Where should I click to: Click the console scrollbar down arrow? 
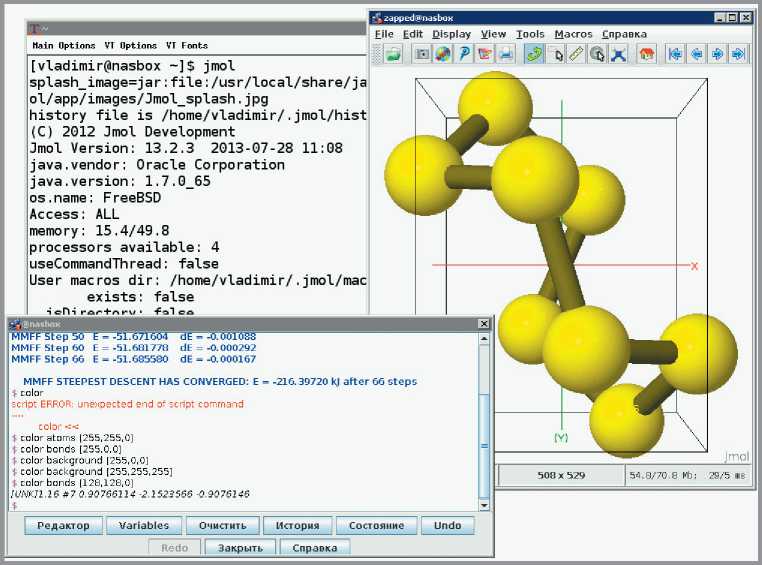485,505
